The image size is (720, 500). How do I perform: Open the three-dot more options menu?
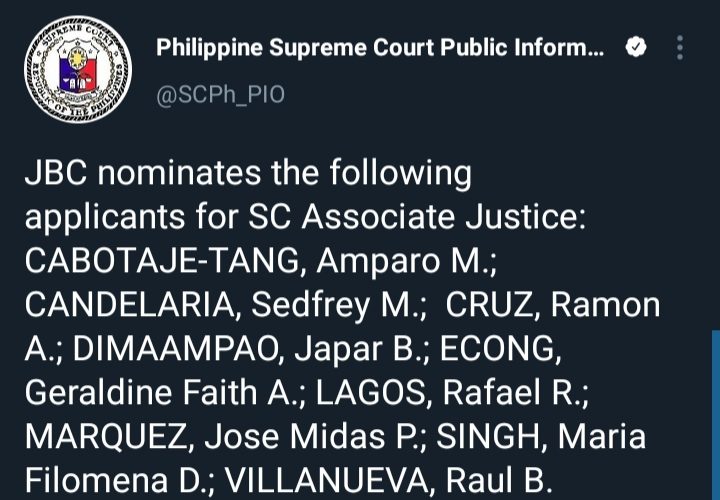click(681, 47)
